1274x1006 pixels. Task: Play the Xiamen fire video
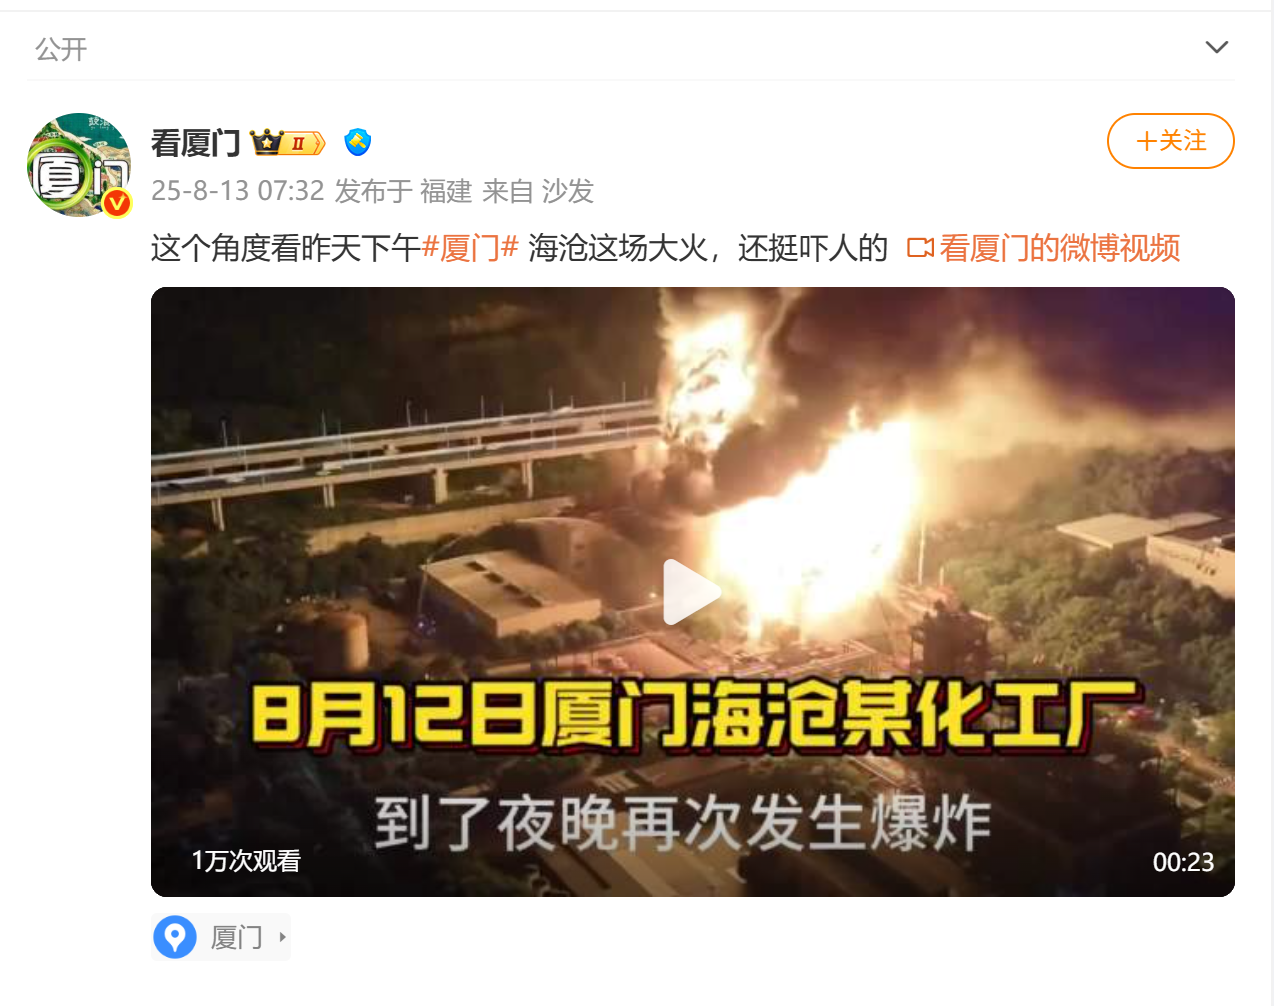coord(692,592)
